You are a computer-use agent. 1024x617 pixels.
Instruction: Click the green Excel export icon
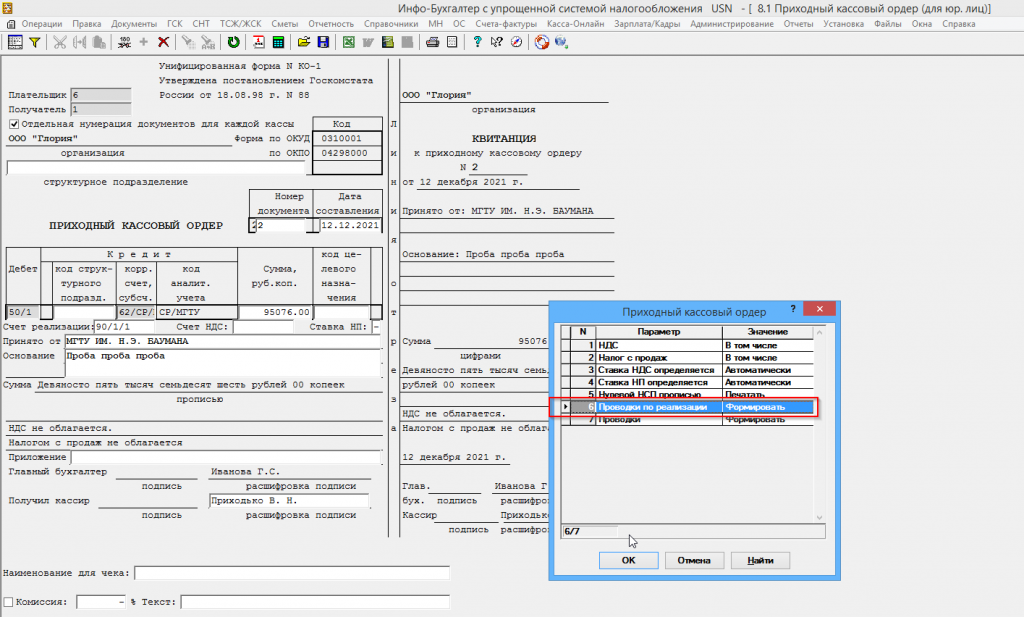pos(349,42)
